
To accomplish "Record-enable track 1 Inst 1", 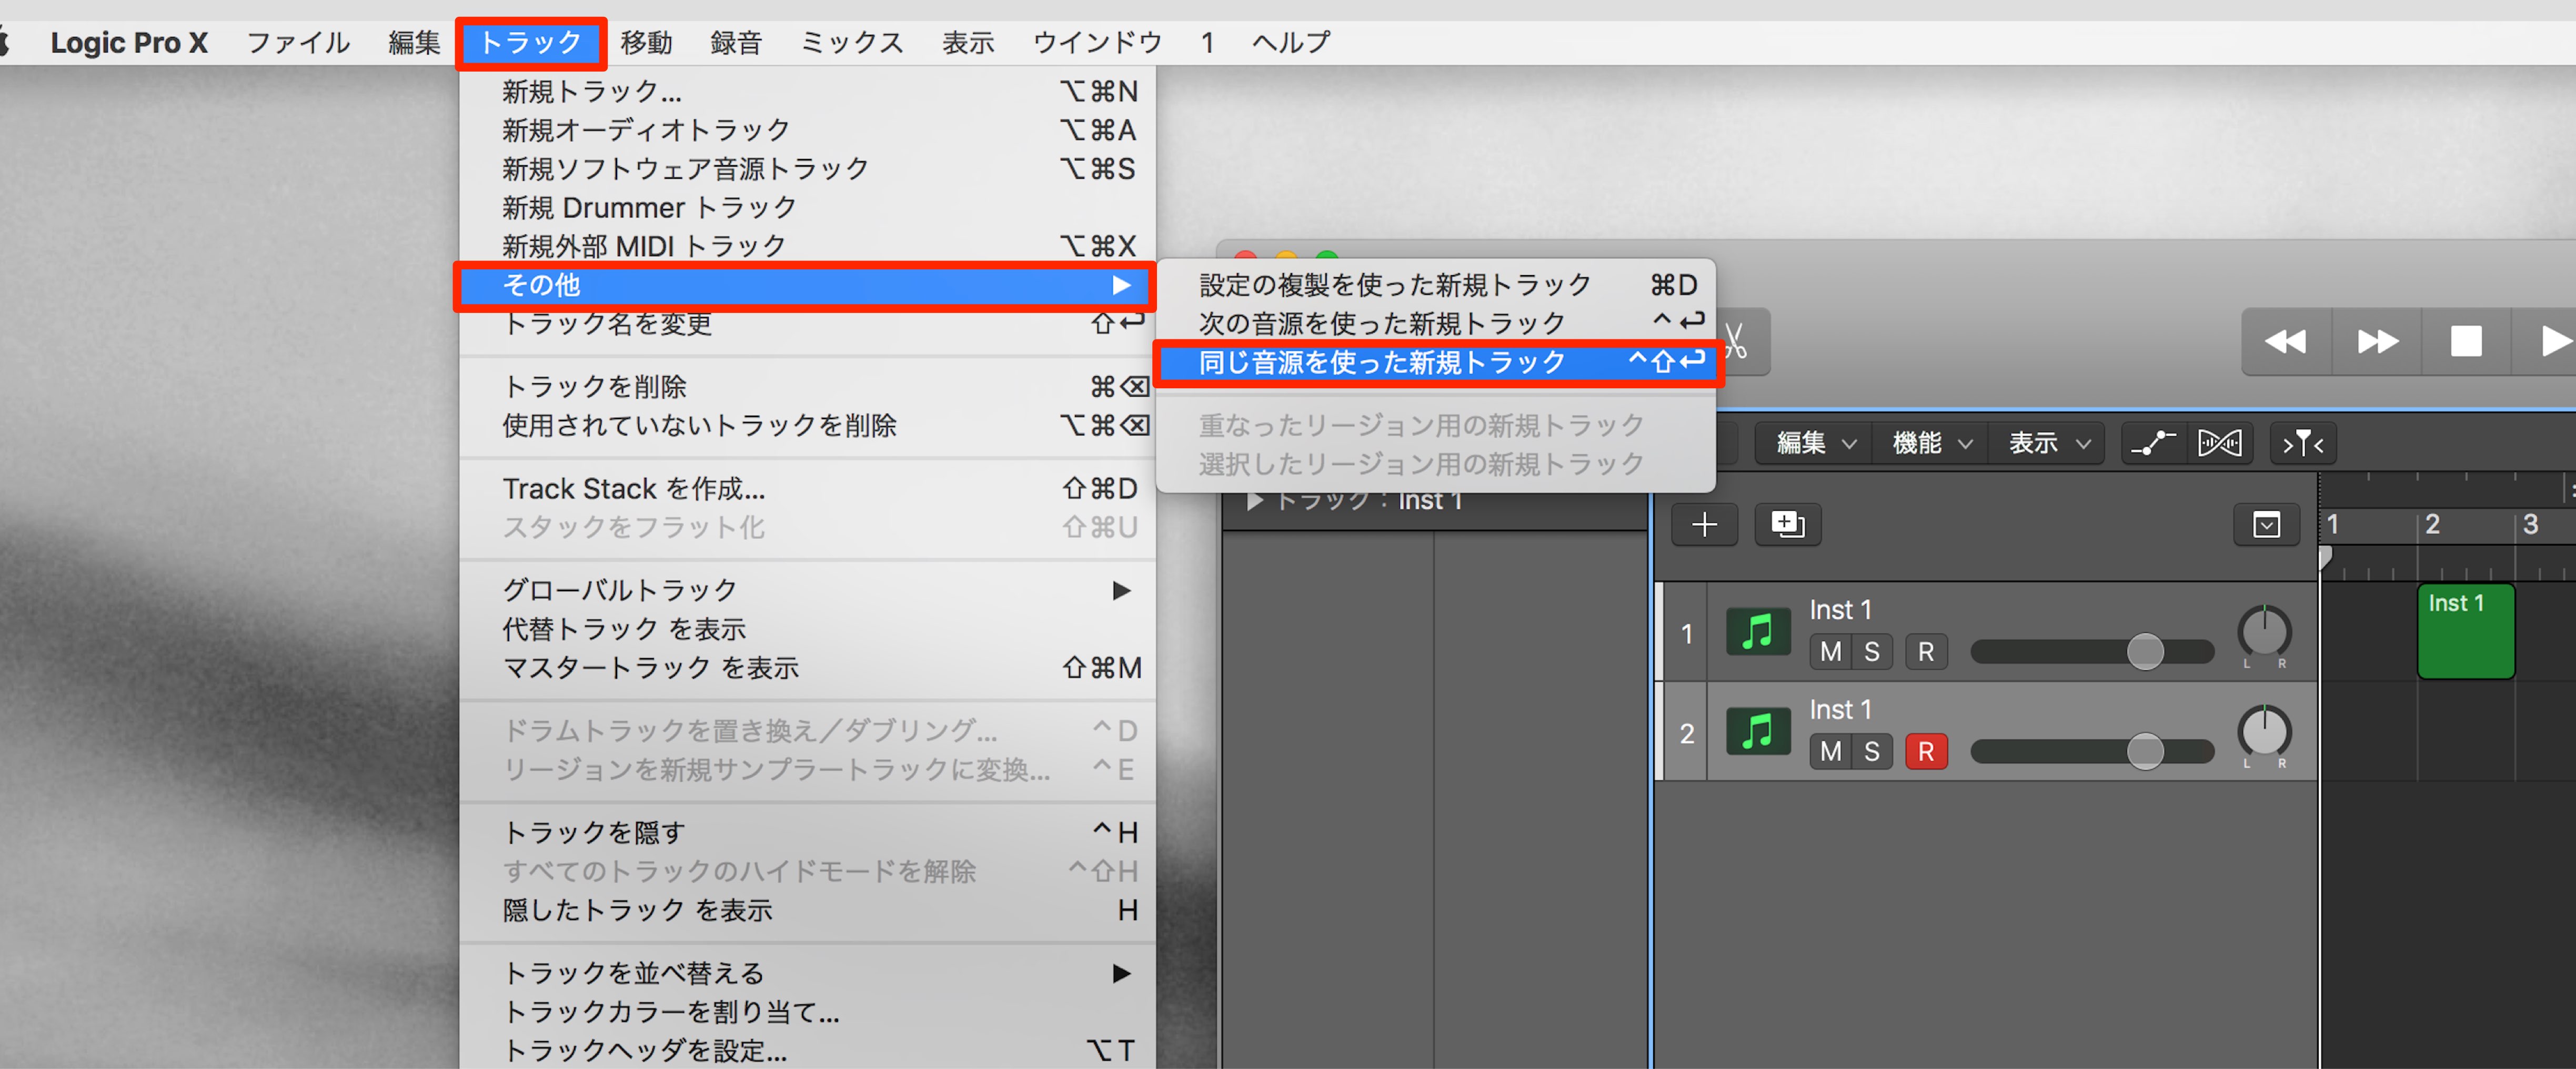I will click(1926, 652).
